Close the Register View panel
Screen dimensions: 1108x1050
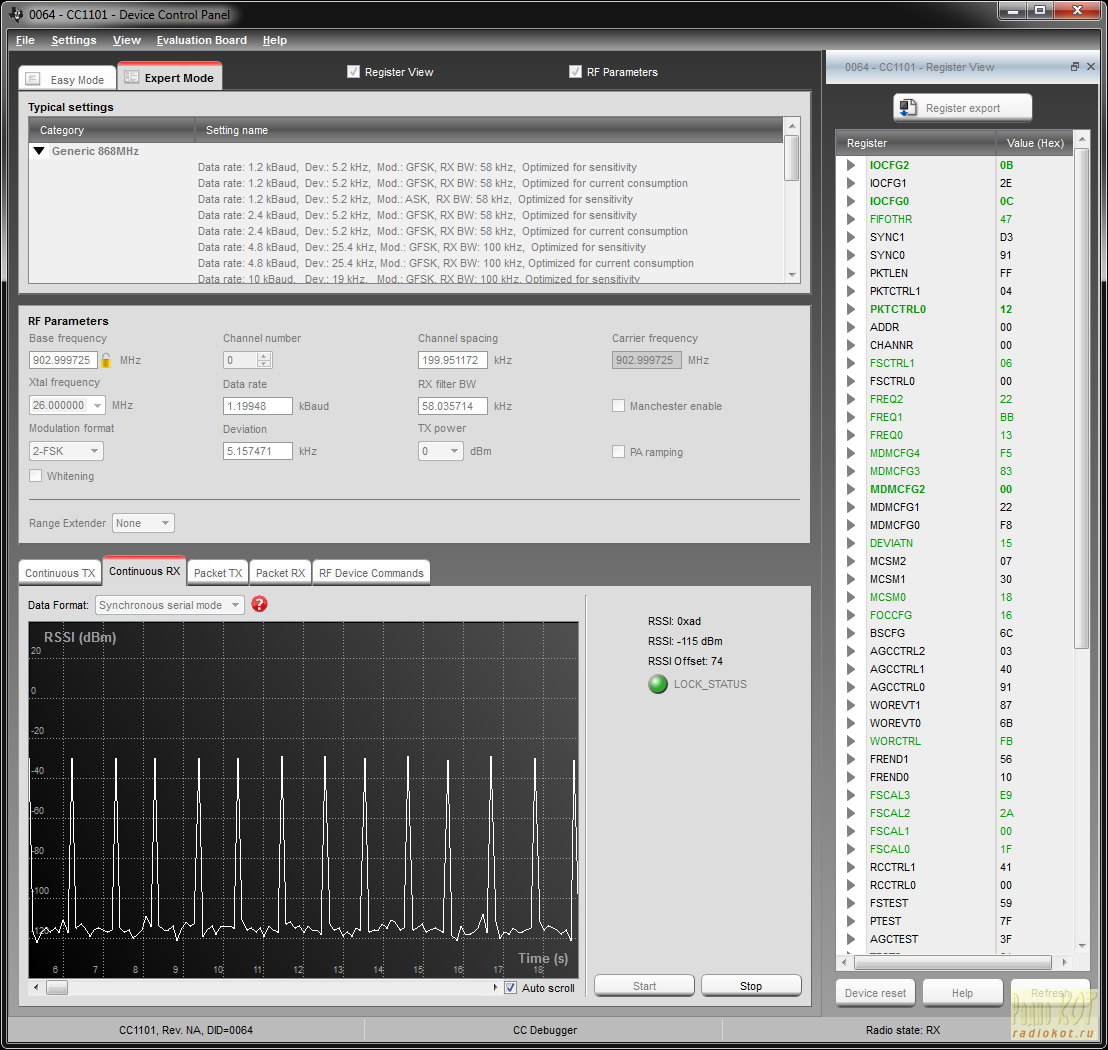tap(1090, 66)
